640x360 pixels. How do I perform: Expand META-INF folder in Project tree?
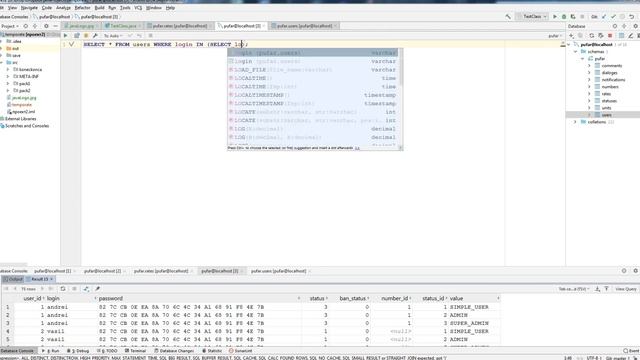8,76
